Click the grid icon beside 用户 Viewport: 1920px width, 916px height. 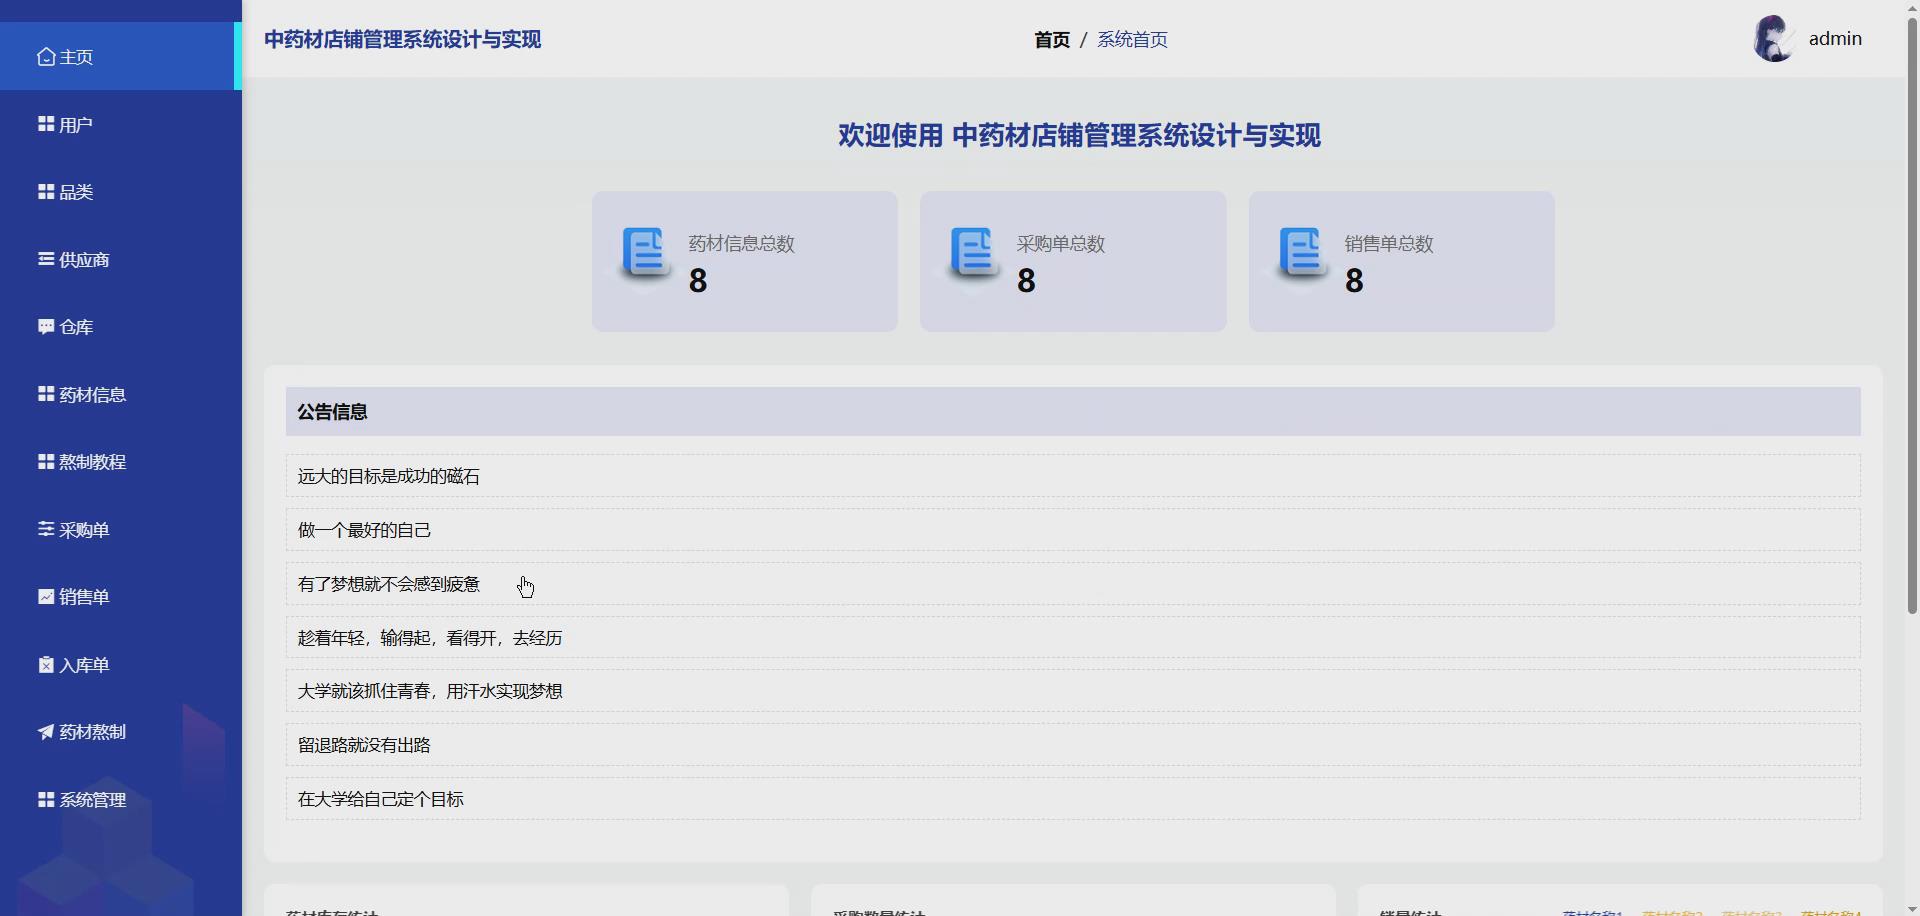pyautogui.click(x=46, y=124)
